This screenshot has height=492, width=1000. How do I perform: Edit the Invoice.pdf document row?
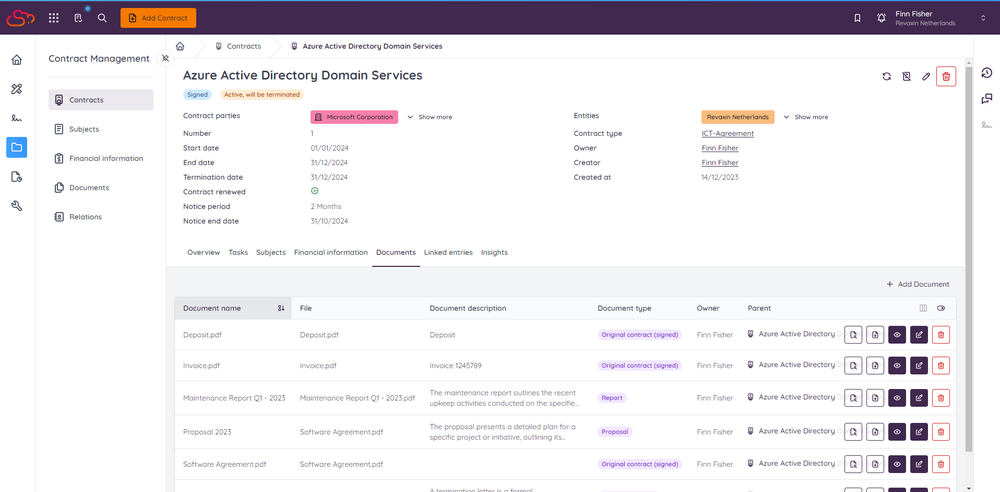pos(919,366)
